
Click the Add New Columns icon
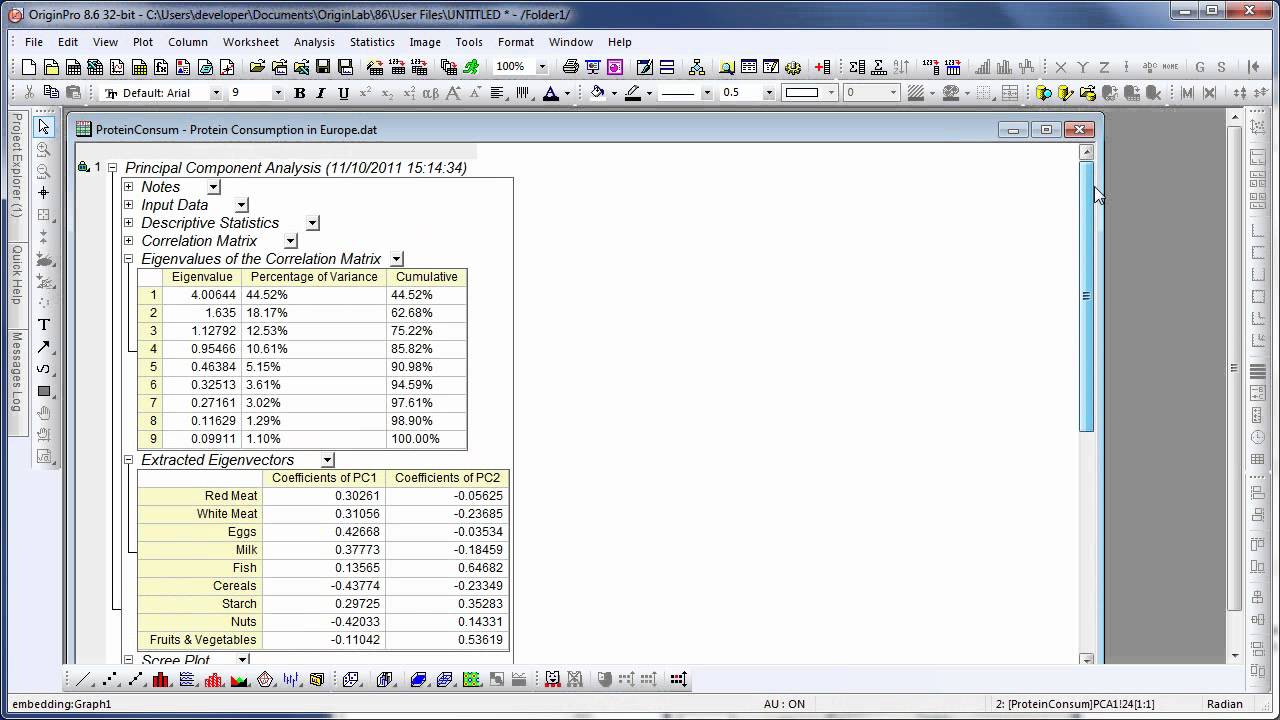point(823,67)
